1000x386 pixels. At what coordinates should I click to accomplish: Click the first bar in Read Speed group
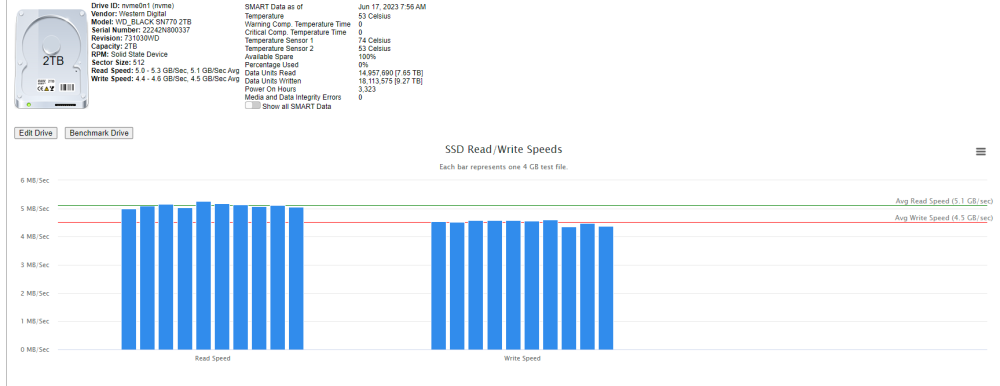[x=129, y=279]
